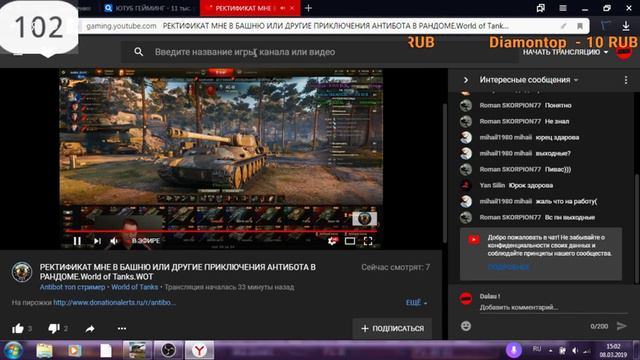Open YouTube avatar in chat notice
Image resolution: width=640 pixels, height=360 pixels.
(x=474, y=240)
